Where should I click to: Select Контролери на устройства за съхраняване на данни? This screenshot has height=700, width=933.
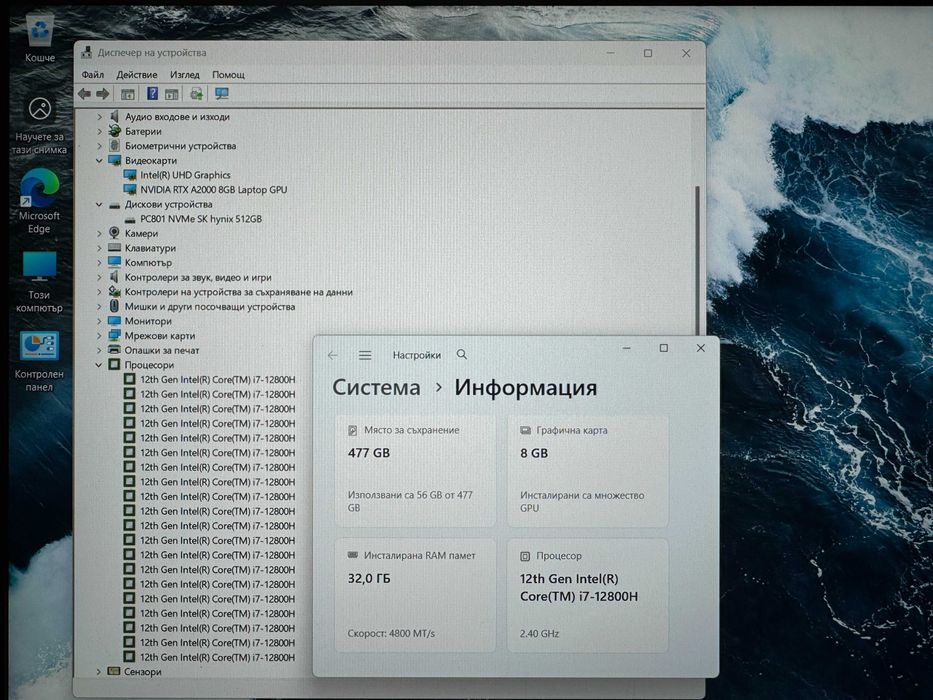[239, 292]
